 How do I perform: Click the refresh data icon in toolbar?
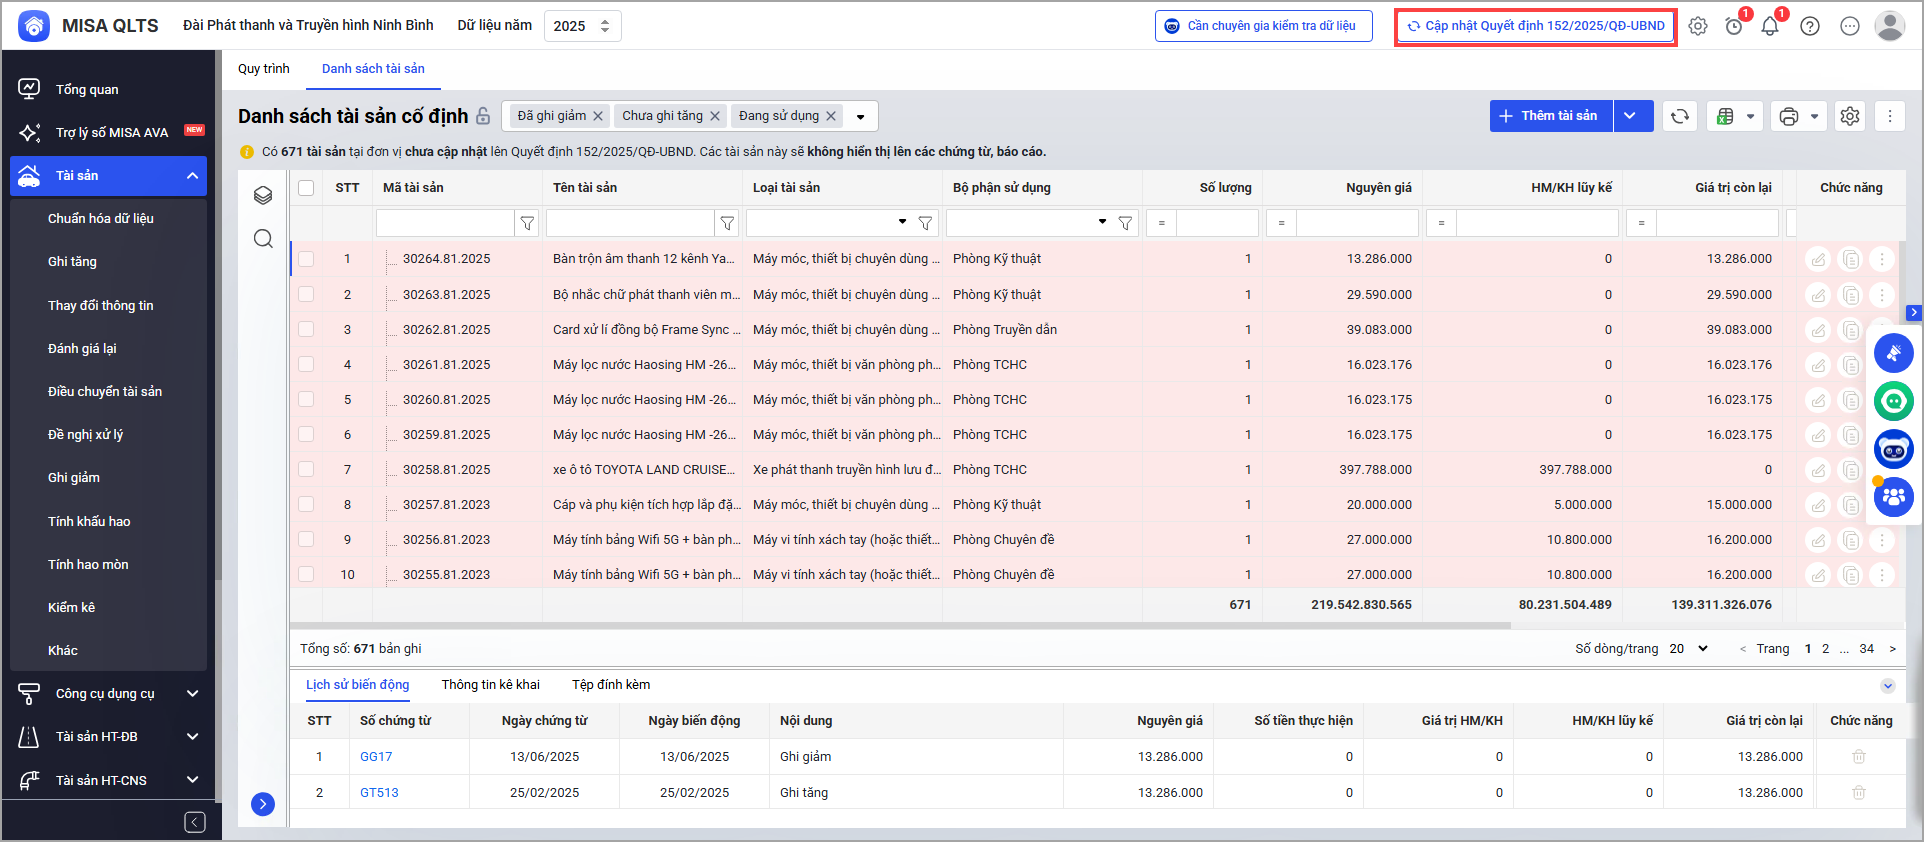click(1680, 116)
